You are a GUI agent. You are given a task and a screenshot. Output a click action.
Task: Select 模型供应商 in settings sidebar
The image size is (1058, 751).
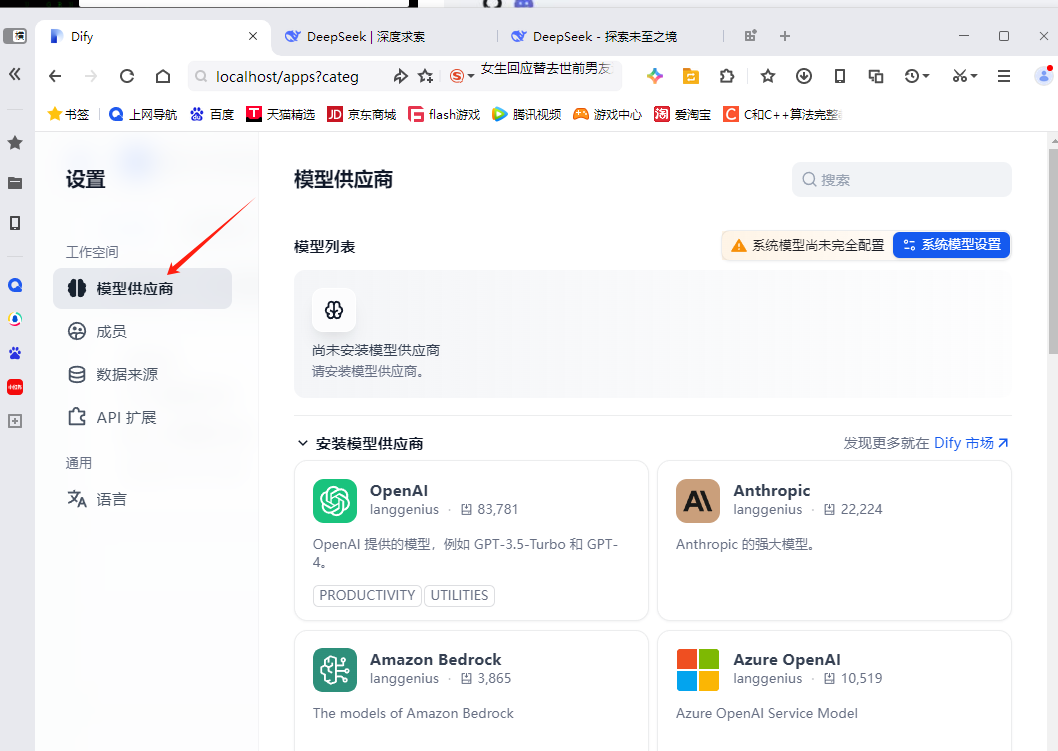(142, 288)
